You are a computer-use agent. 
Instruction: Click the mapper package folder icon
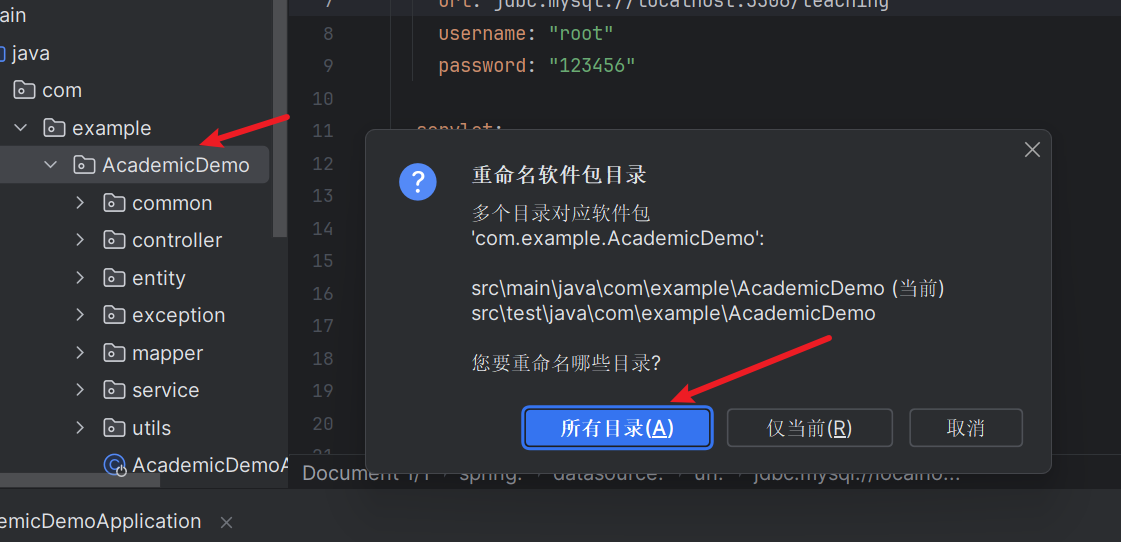point(114,353)
